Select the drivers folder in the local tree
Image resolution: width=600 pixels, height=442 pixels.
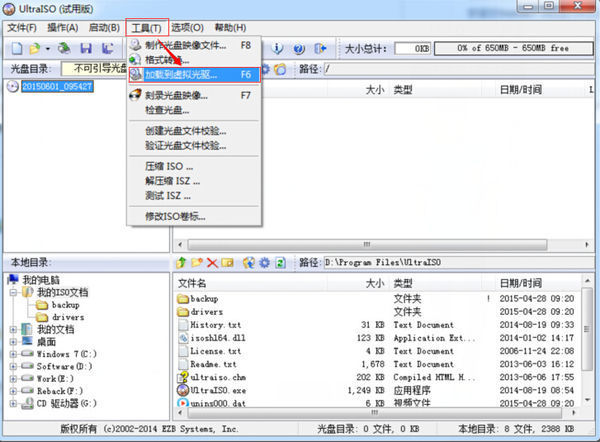(x=68, y=316)
